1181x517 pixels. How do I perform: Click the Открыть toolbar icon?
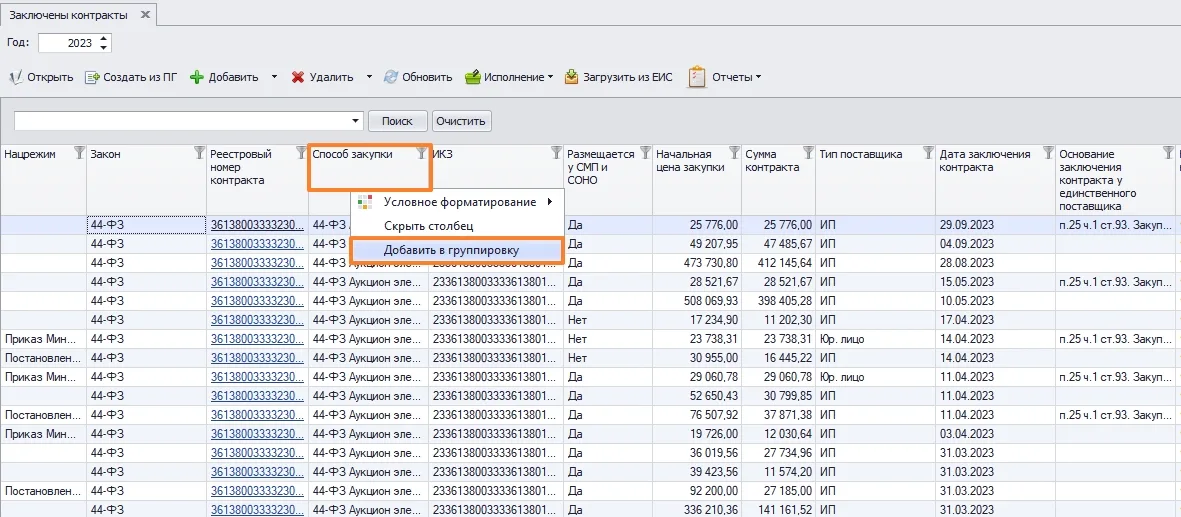tap(16, 77)
